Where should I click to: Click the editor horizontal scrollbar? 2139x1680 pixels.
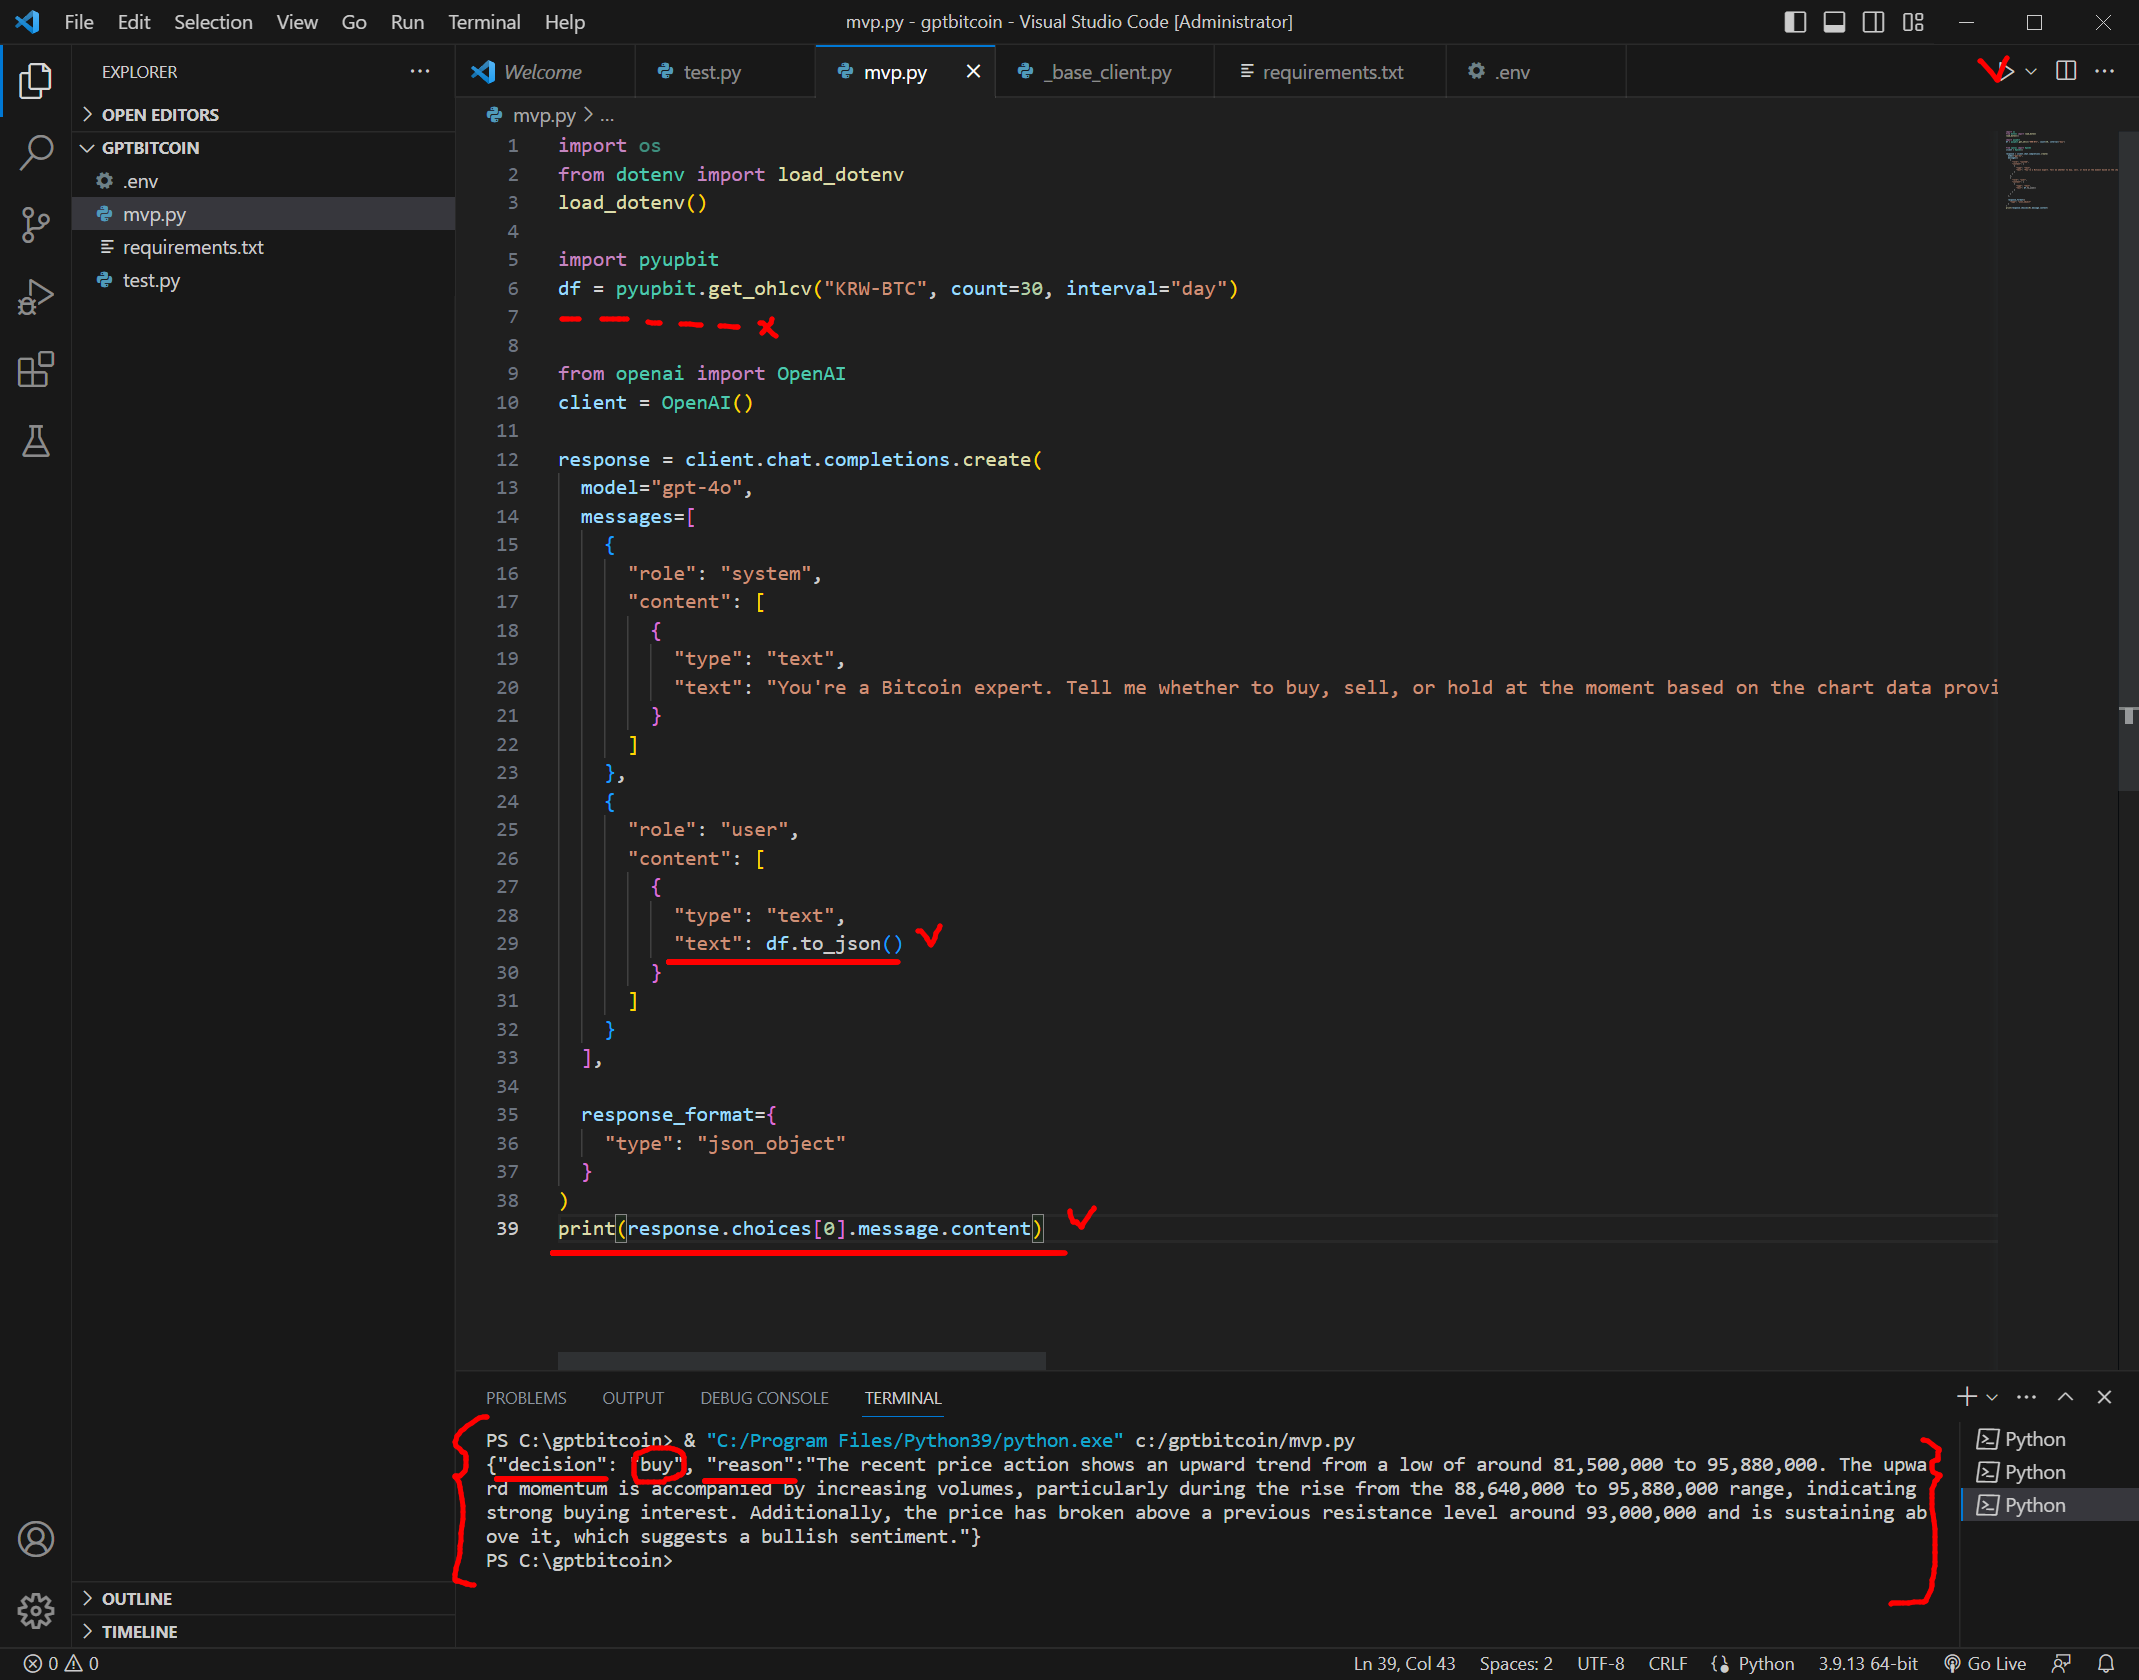click(801, 1360)
